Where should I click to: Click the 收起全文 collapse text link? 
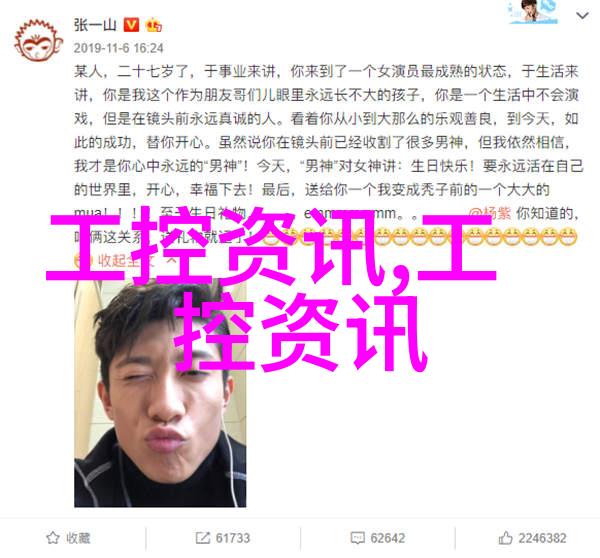click(x=126, y=261)
